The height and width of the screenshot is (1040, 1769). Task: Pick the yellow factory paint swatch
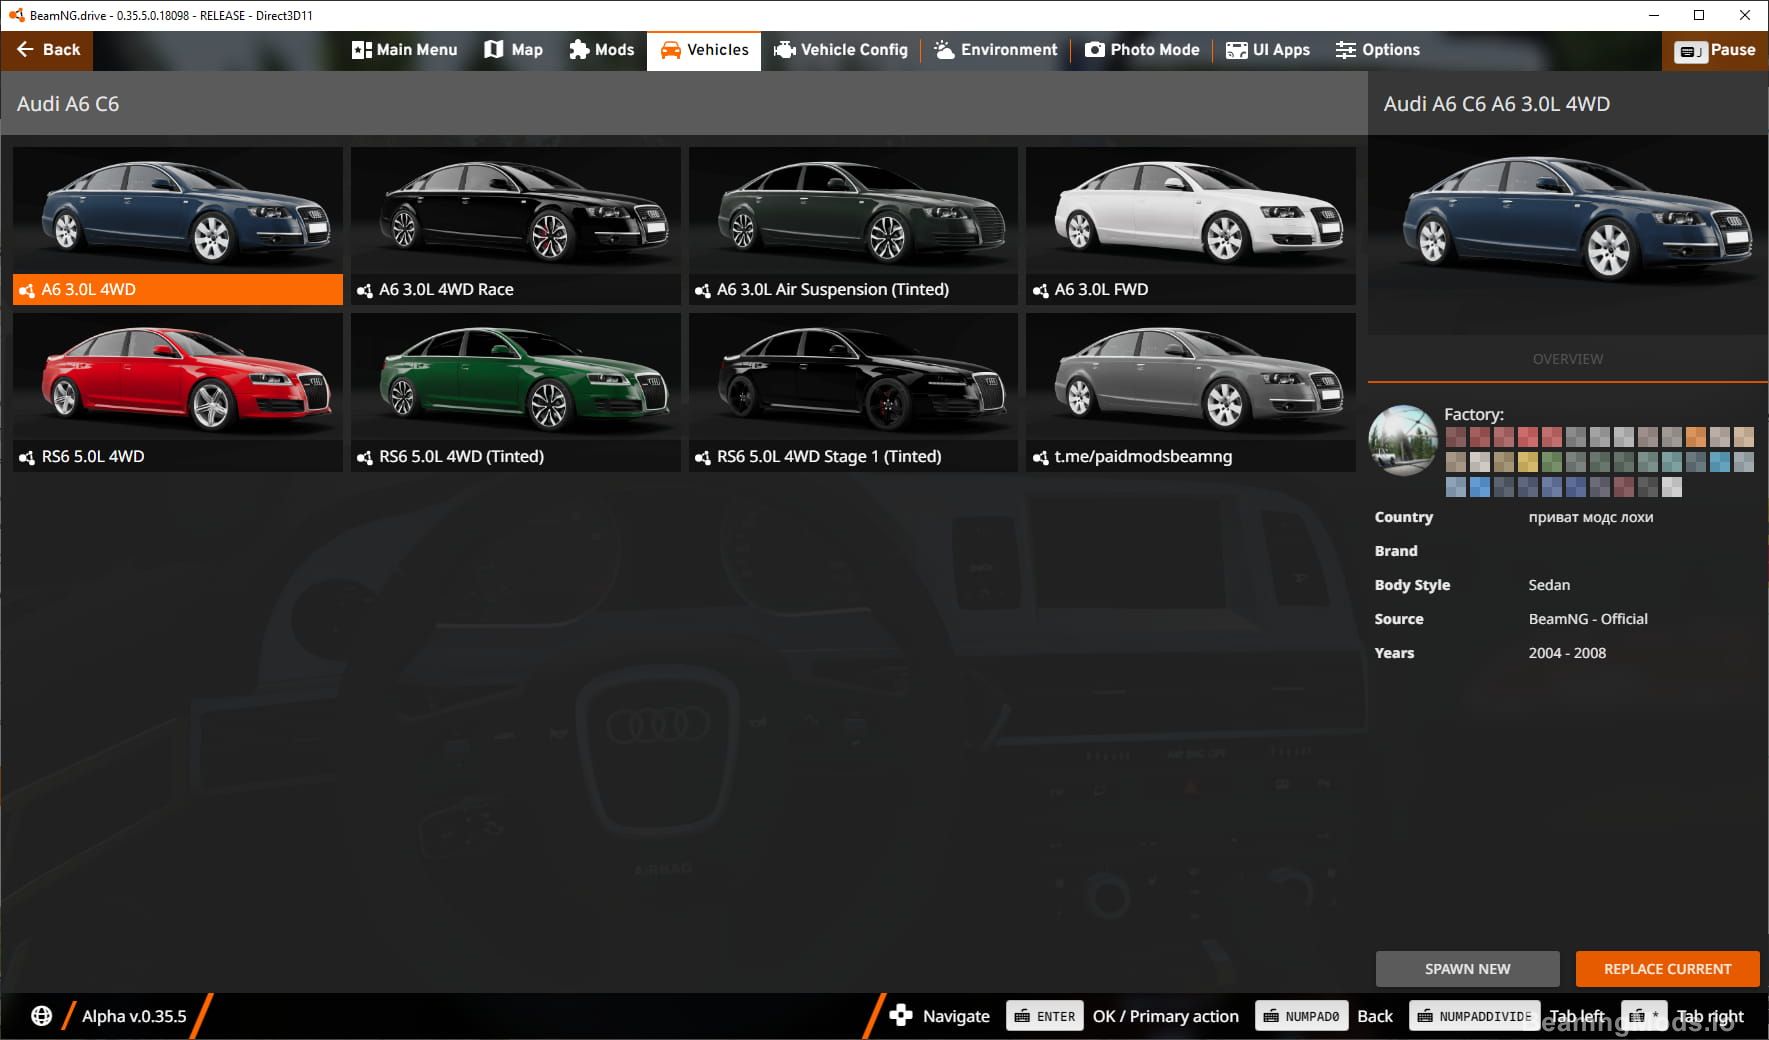click(x=1527, y=462)
